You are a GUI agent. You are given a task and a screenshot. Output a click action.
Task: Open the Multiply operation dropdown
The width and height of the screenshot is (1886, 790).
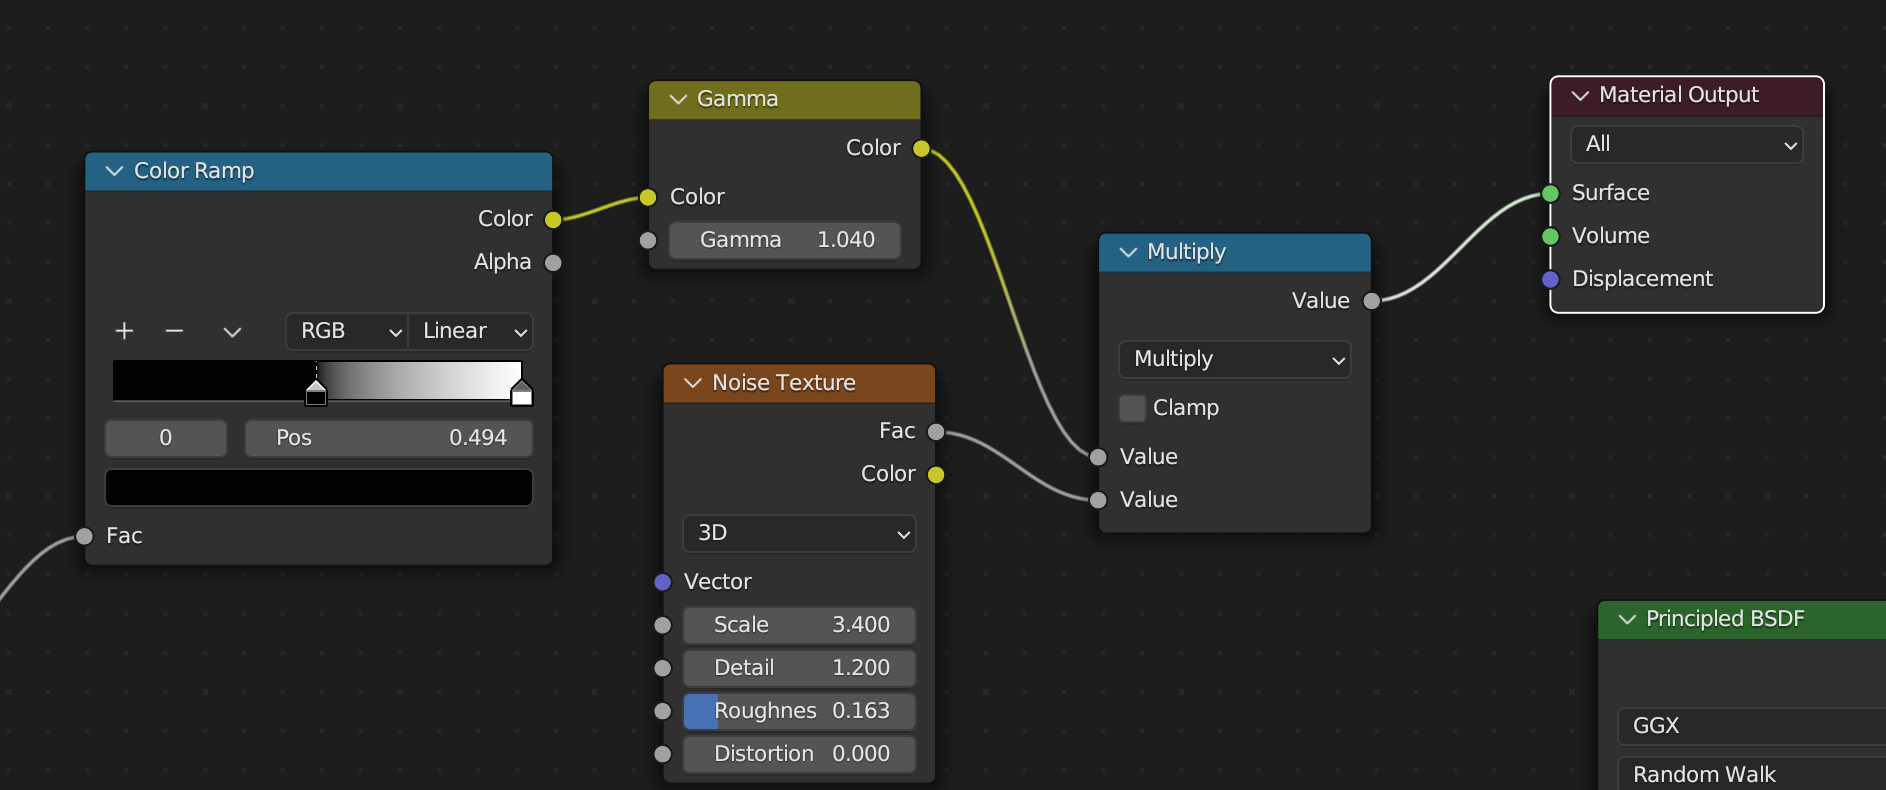click(1235, 359)
